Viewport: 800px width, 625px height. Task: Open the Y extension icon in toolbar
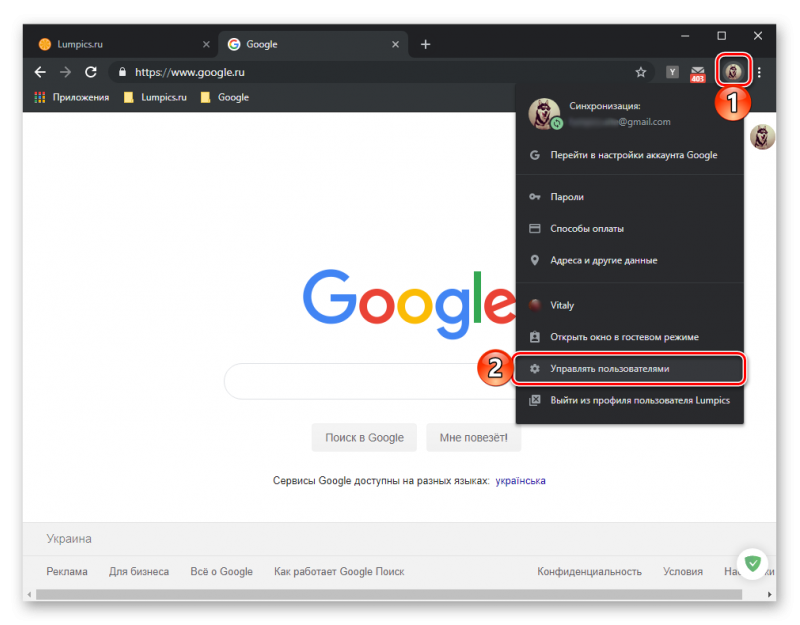(x=672, y=72)
